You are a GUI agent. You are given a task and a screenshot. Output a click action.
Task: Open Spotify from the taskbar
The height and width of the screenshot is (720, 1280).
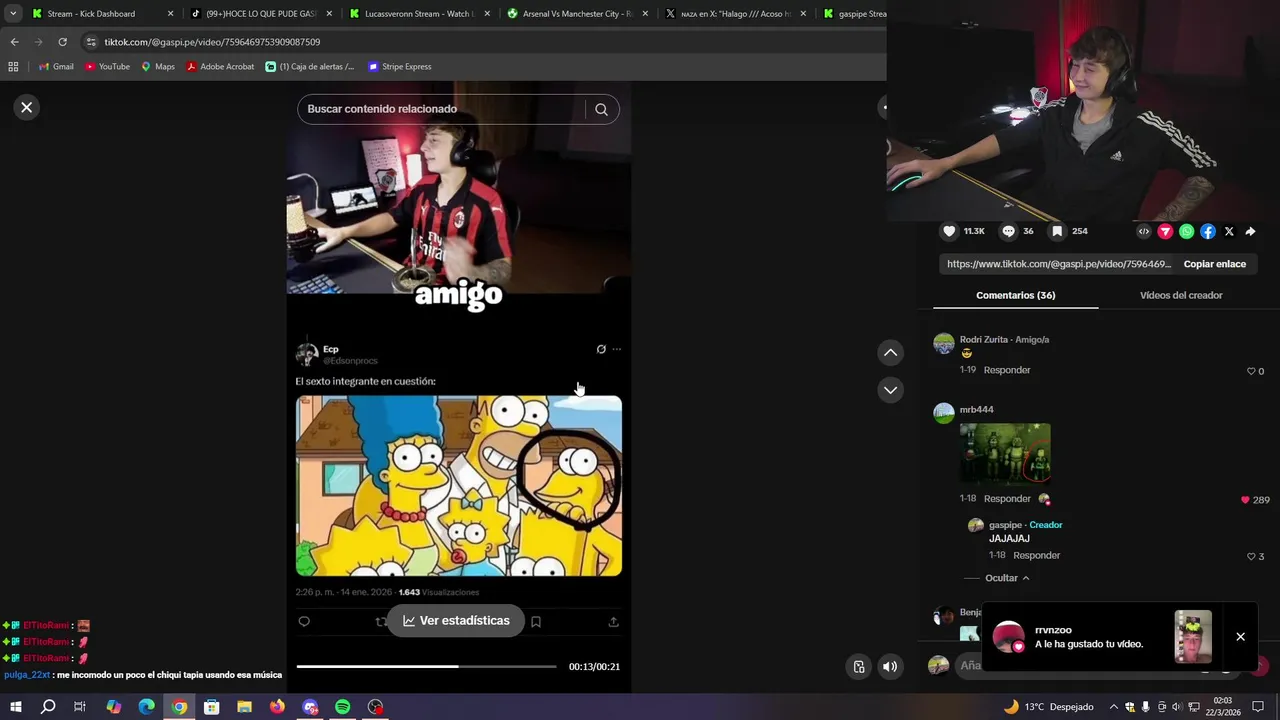tap(342, 707)
